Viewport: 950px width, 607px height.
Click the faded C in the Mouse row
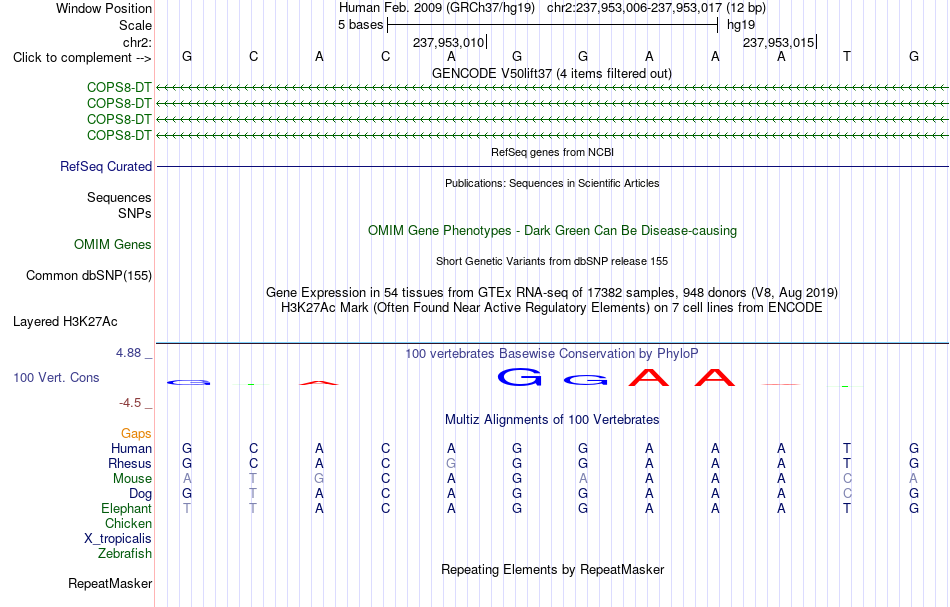[847, 479]
